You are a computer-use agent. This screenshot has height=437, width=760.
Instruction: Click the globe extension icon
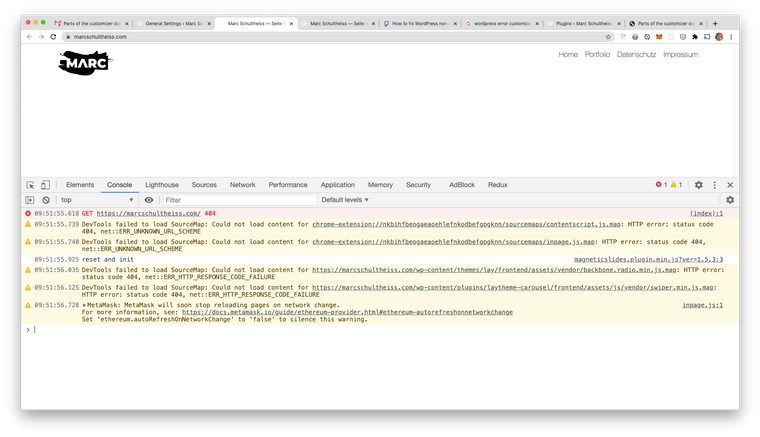point(635,37)
